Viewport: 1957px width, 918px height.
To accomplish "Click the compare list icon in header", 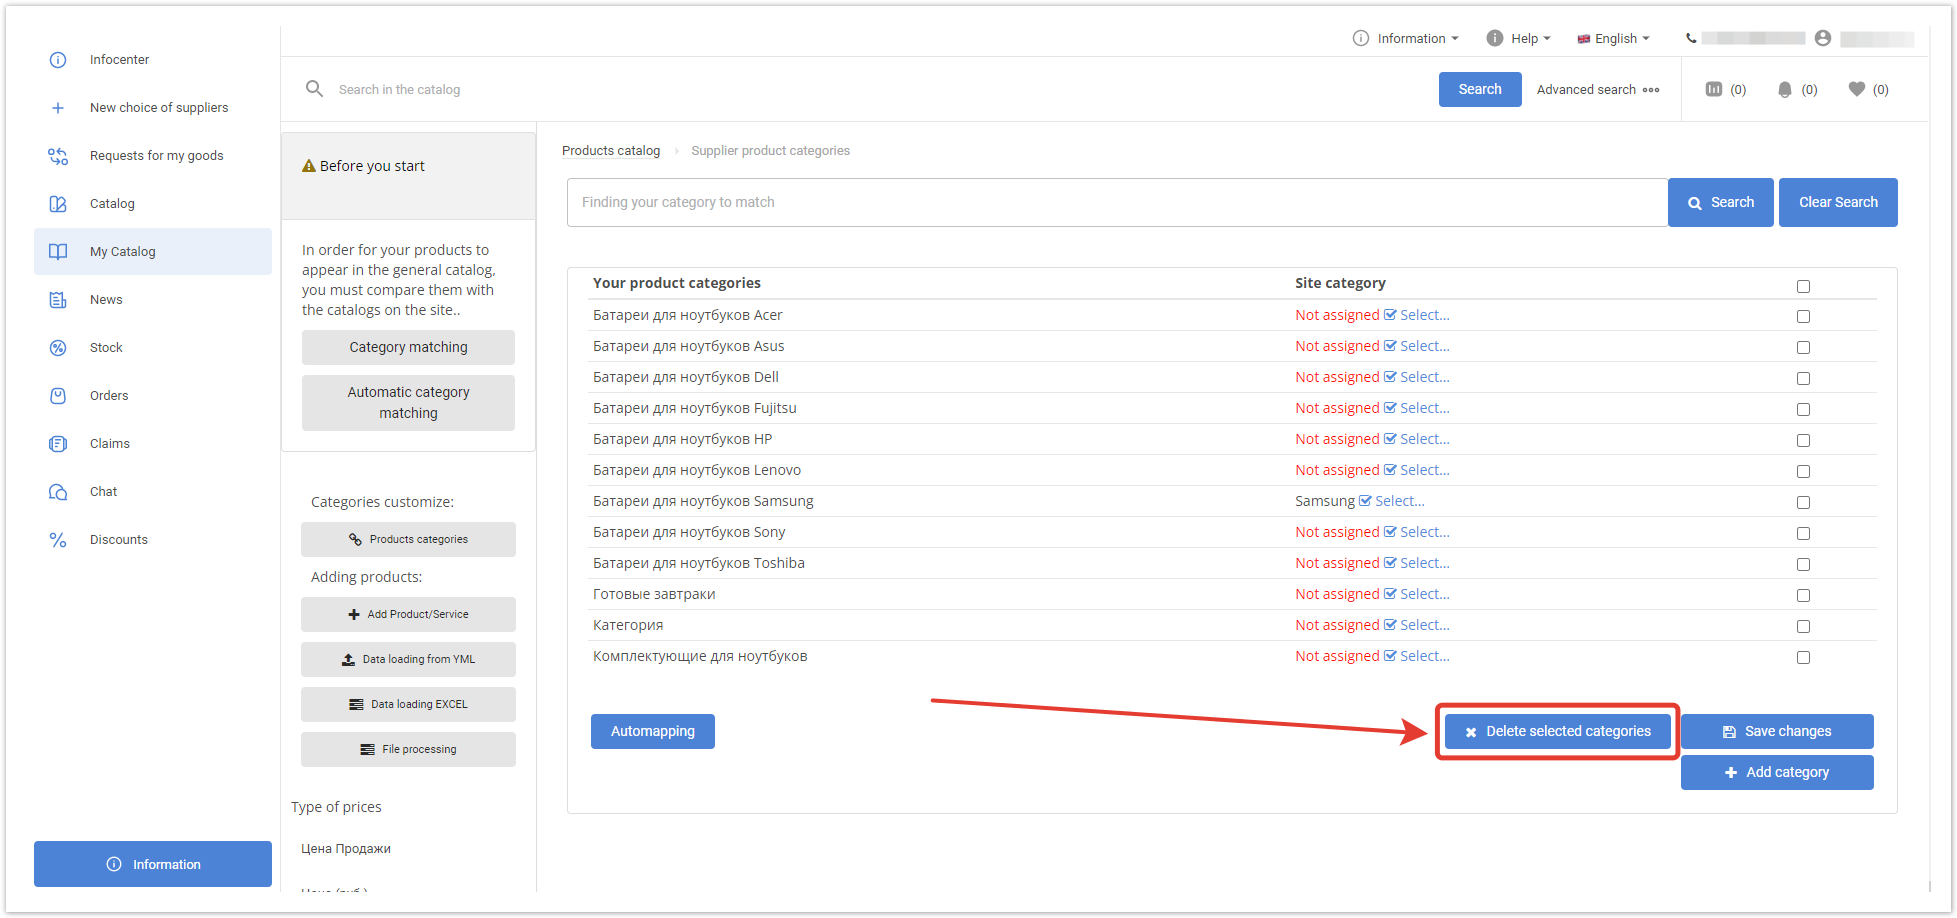I will coord(1714,90).
